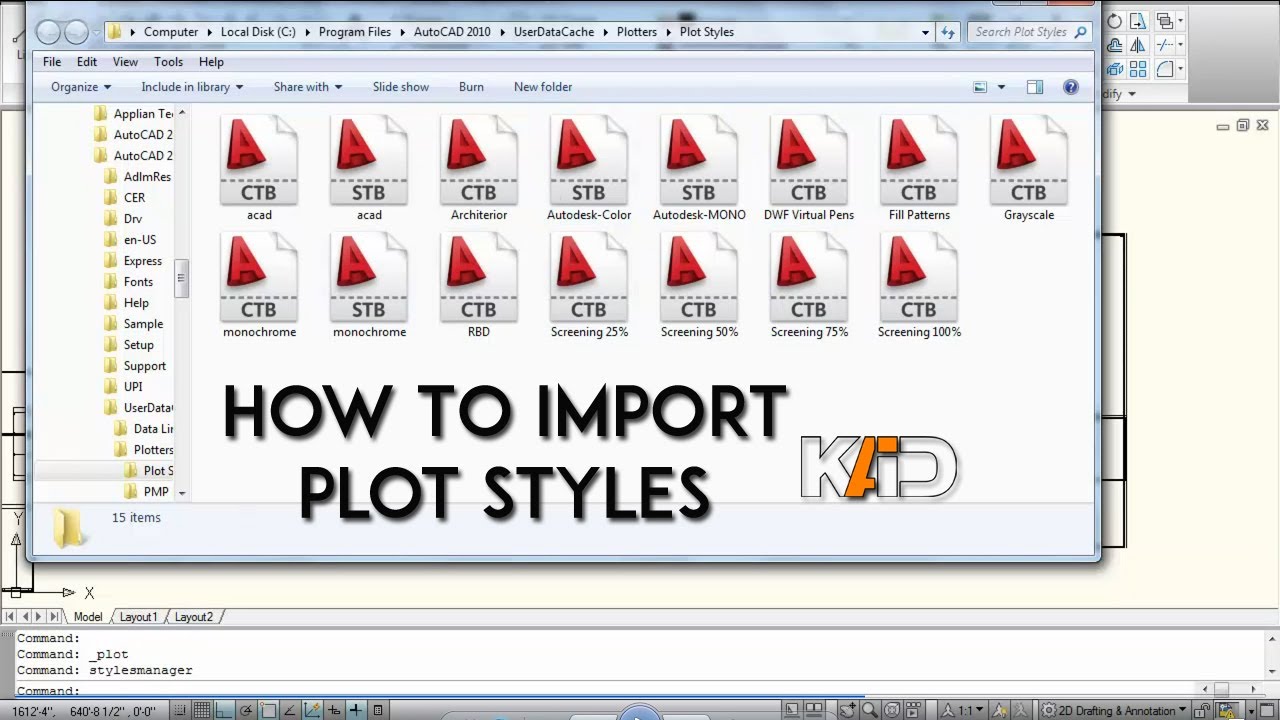
Task: Select the DWF Virtual Pens file
Action: (809, 168)
